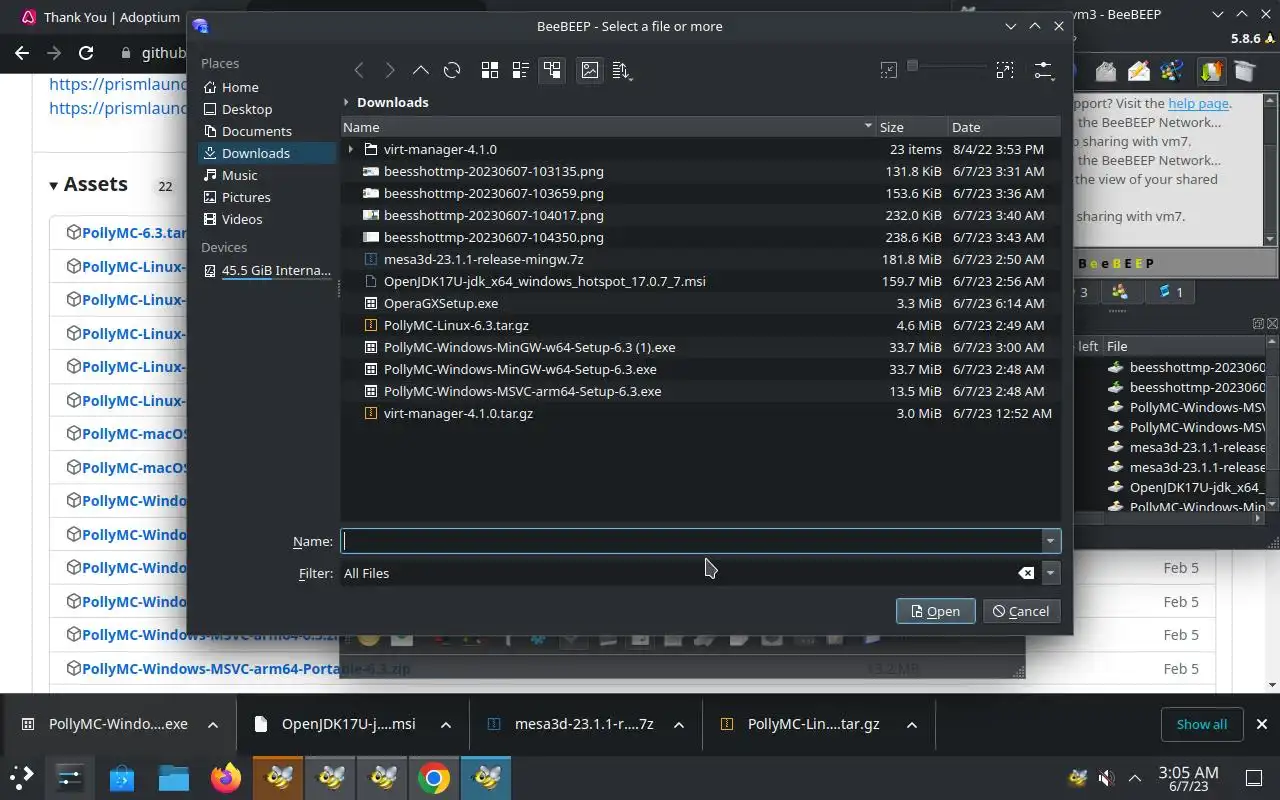Select the 45.5 GiB Internal device
Image resolution: width=1280 pixels, height=800 pixels.
267,270
